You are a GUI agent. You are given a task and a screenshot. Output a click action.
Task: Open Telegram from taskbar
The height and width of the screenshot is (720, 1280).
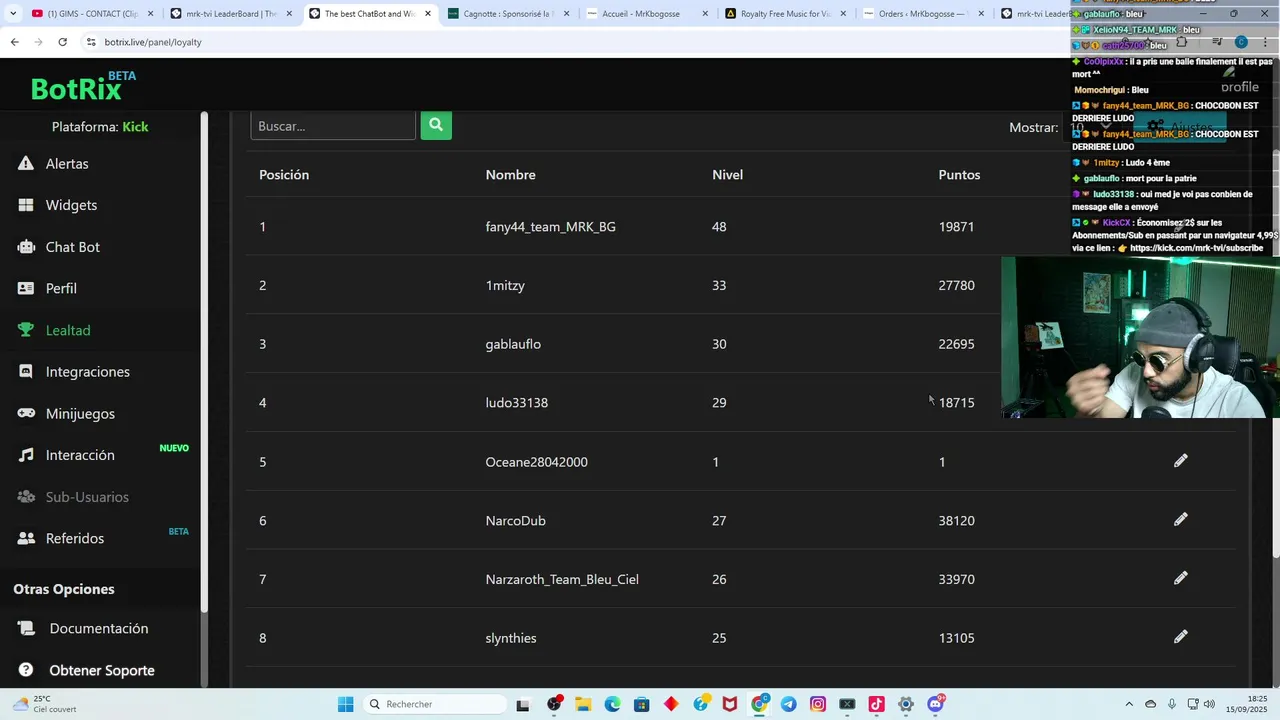click(x=788, y=704)
